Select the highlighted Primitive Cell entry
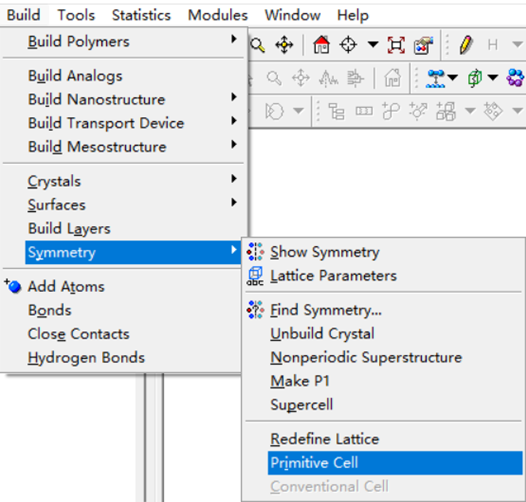 click(395, 463)
